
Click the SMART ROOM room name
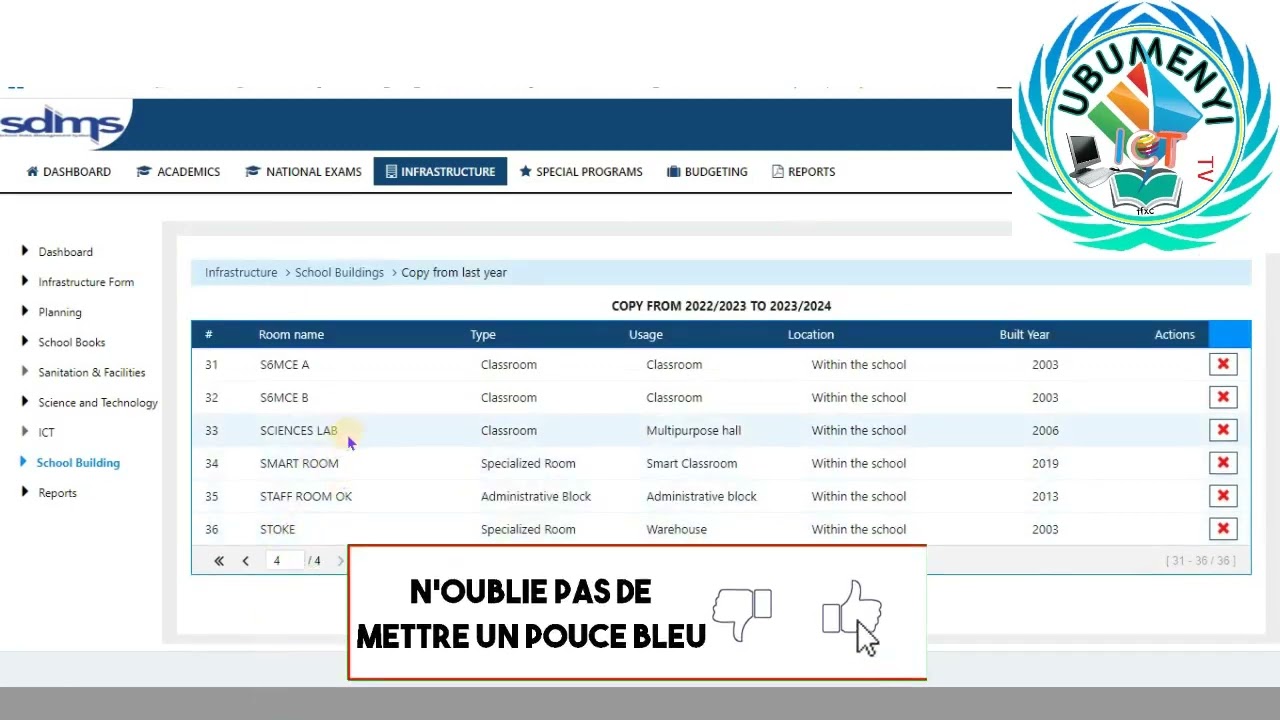299,463
